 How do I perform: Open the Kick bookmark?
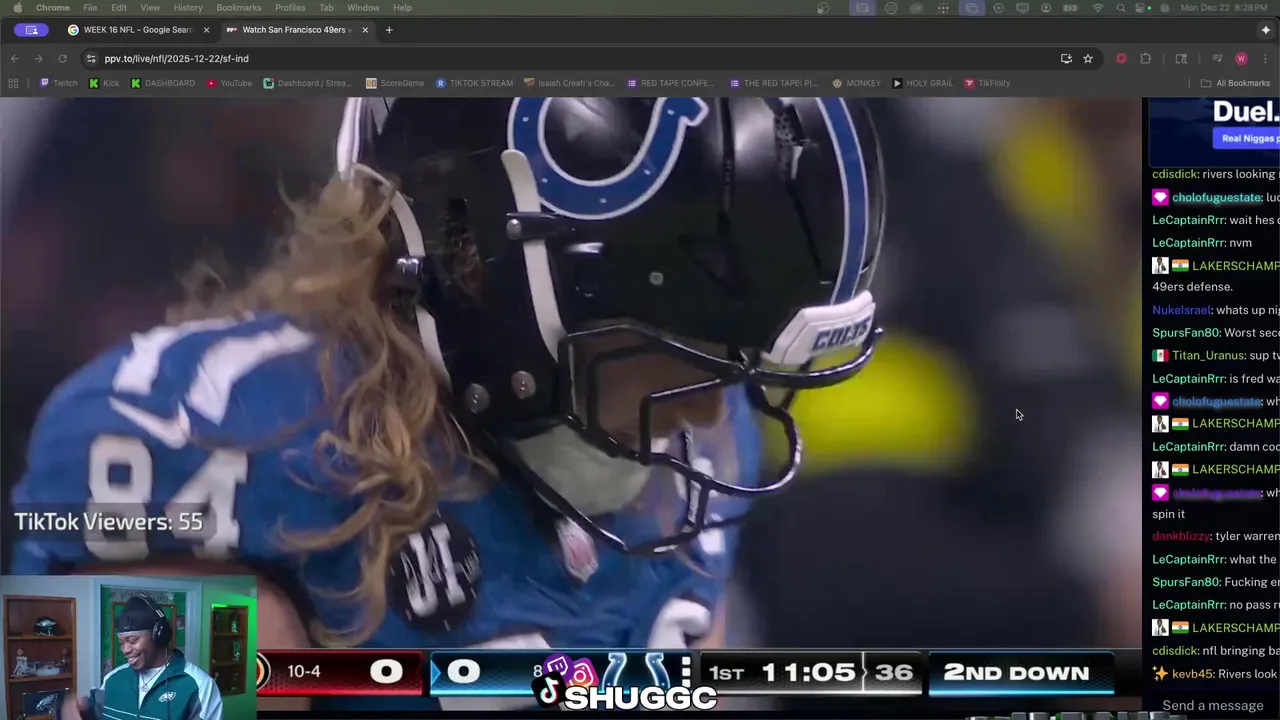coord(104,83)
